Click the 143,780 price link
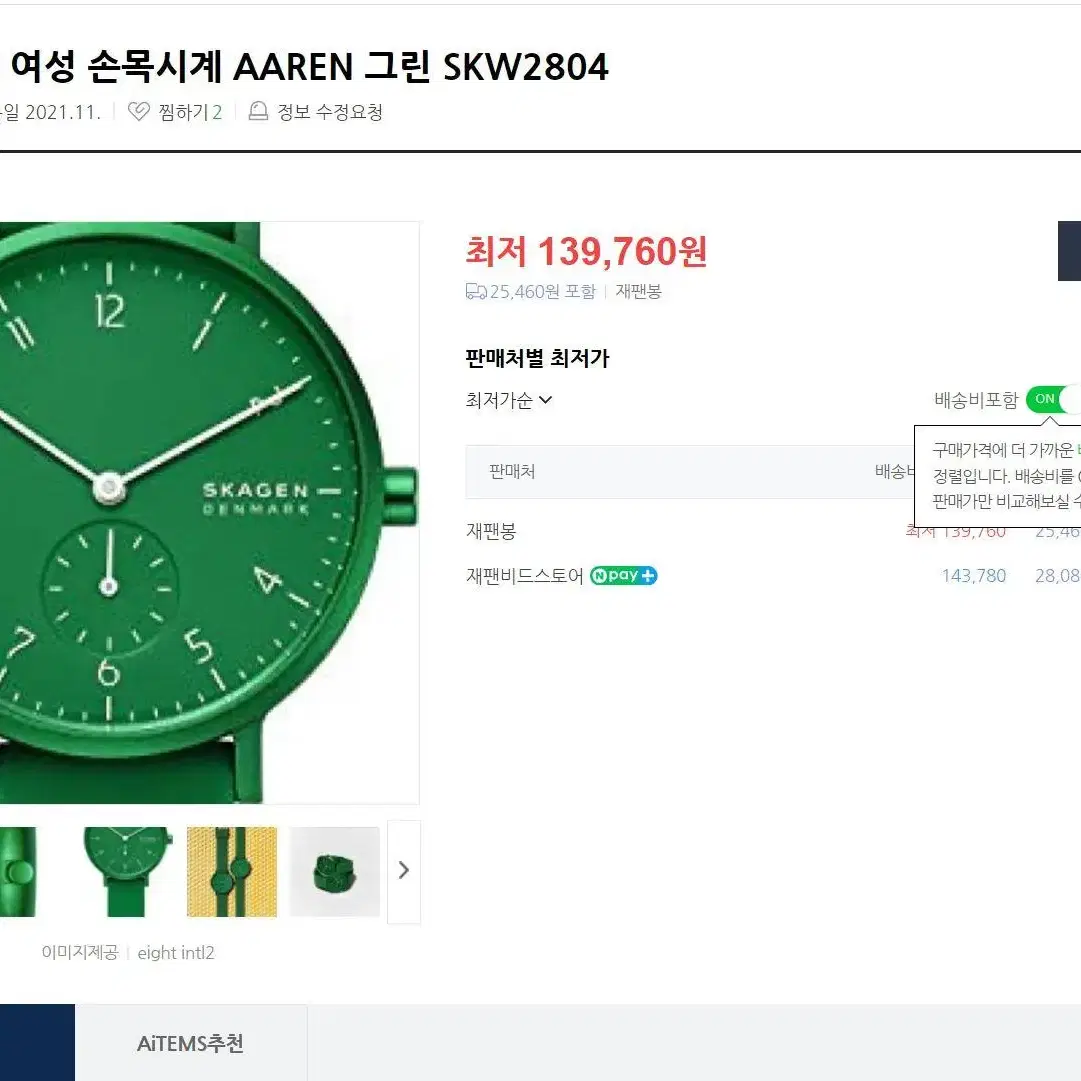Image resolution: width=1081 pixels, height=1081 pixels. pyautogui.click(x=973, y=576)
